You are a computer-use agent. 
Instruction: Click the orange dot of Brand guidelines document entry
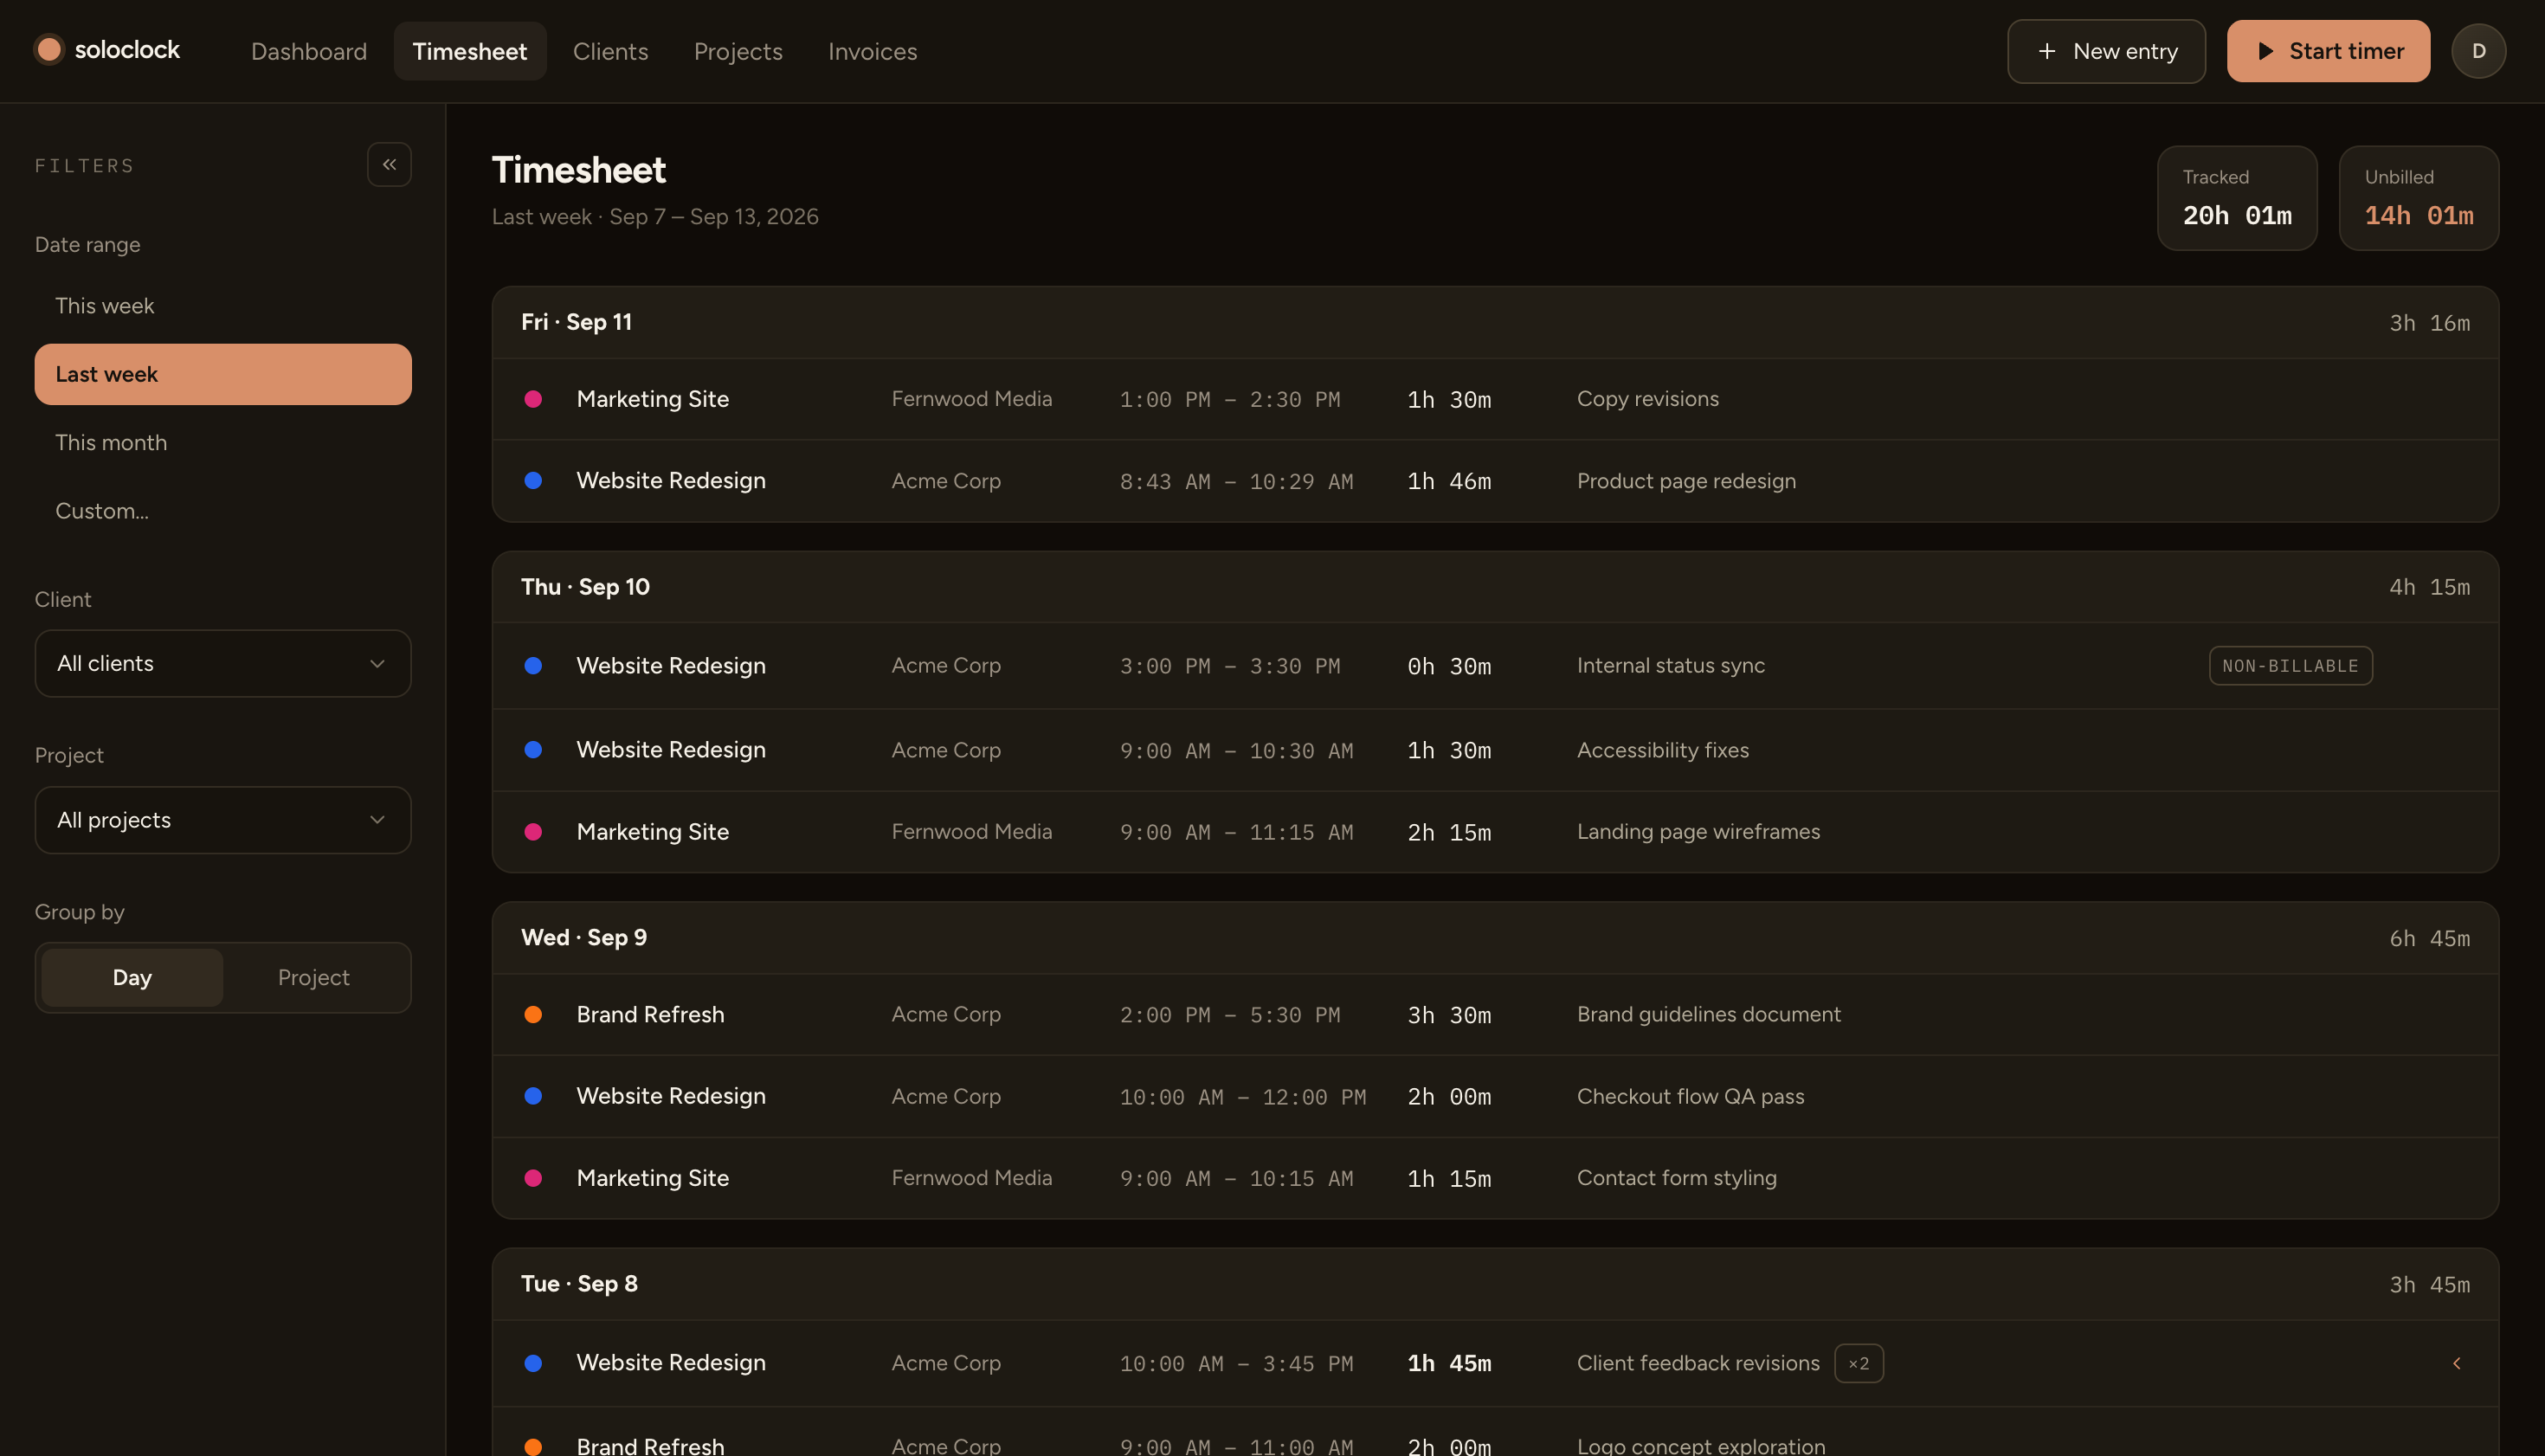tap(533, 1014)
